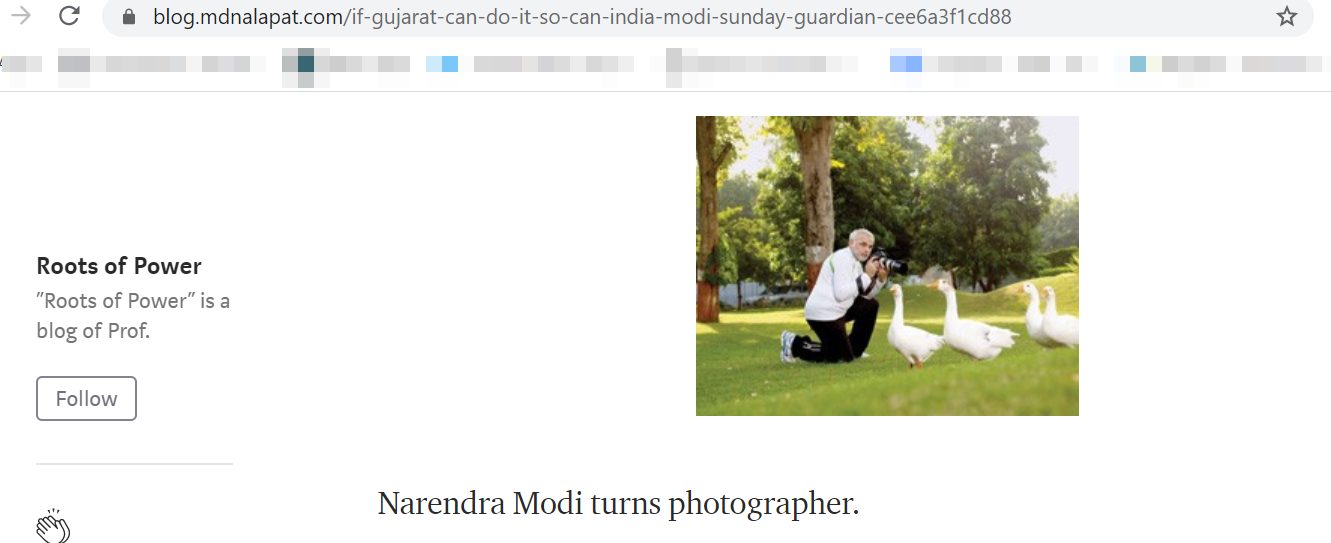View site info via the padlock icon
The height and width of the screenshot is (543, 1331).
[x=128, y=17]
